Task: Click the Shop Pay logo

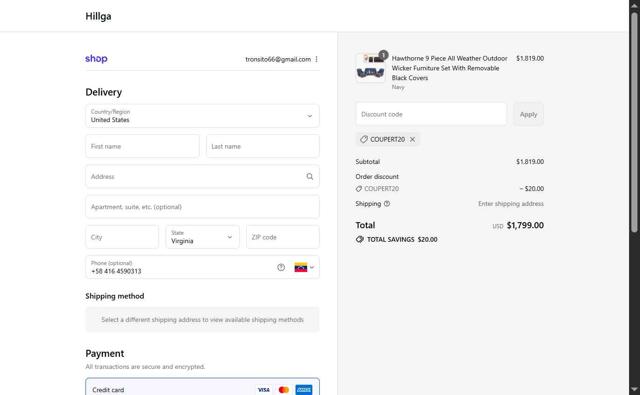Action: coord(96,59)
